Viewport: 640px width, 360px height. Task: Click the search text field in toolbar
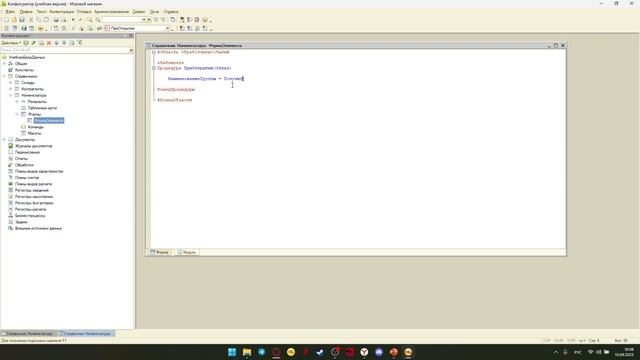click(x=122, y=20)
